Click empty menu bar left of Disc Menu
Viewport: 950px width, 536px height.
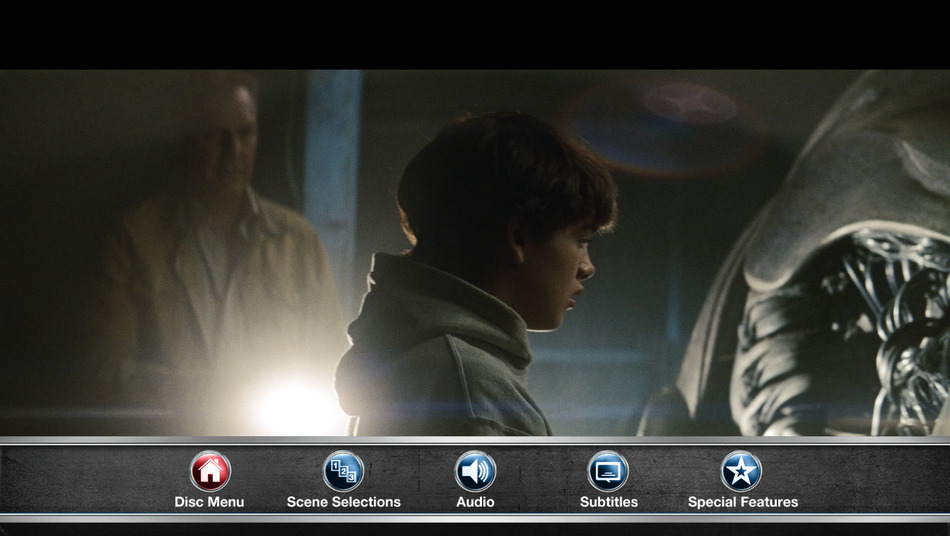point(80,480)
